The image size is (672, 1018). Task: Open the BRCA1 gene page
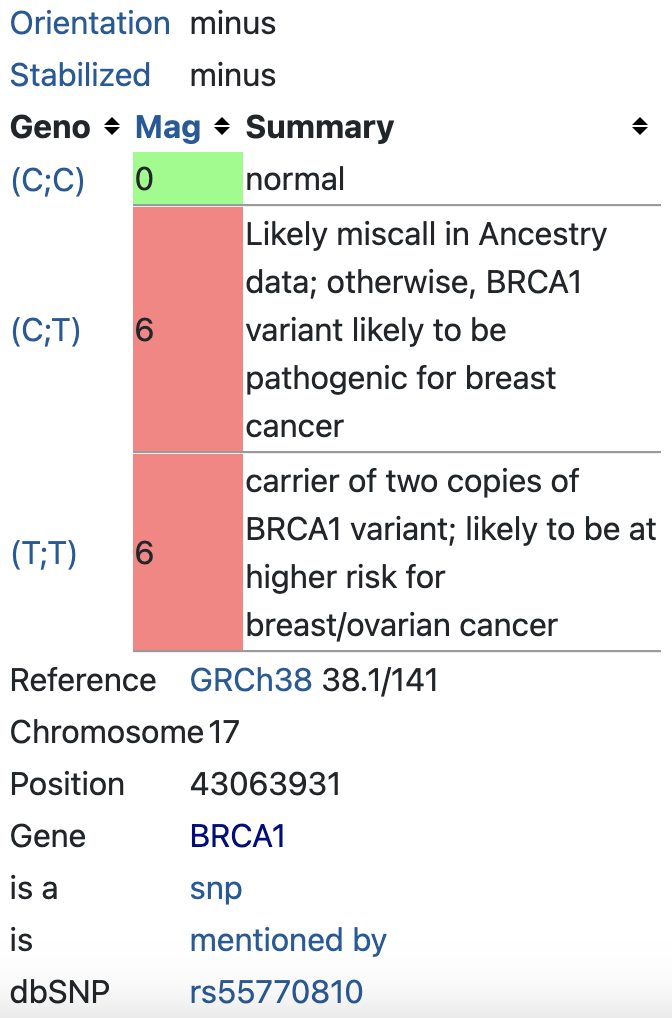pyautogui.click(x=237, y=836)
